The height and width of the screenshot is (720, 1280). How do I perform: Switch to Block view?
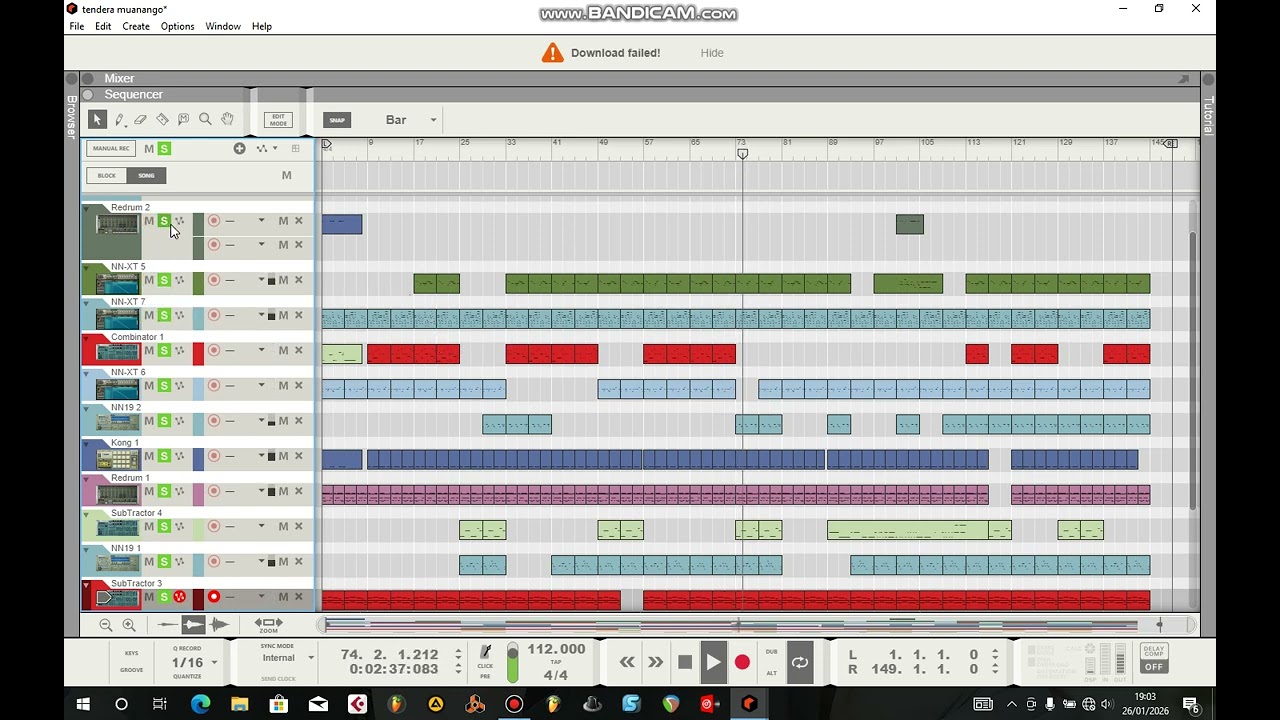click(106, 176)
